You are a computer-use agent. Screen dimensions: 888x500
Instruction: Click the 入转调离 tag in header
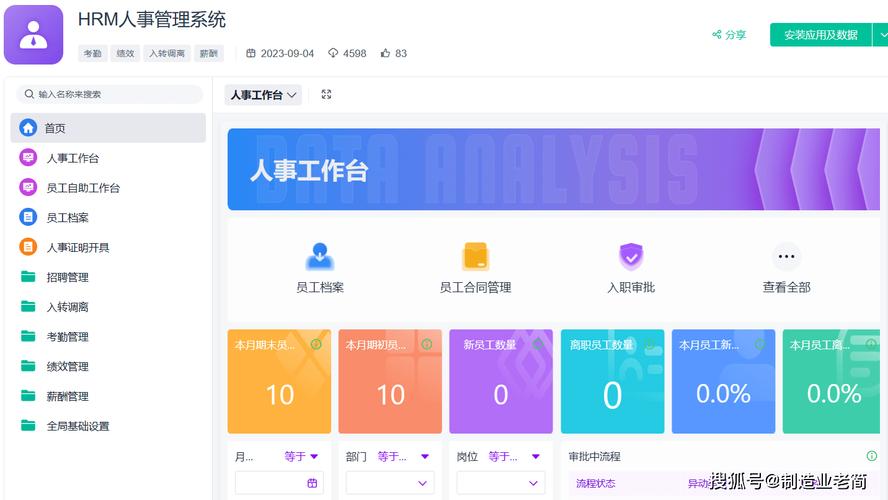(x=167, y=53)
